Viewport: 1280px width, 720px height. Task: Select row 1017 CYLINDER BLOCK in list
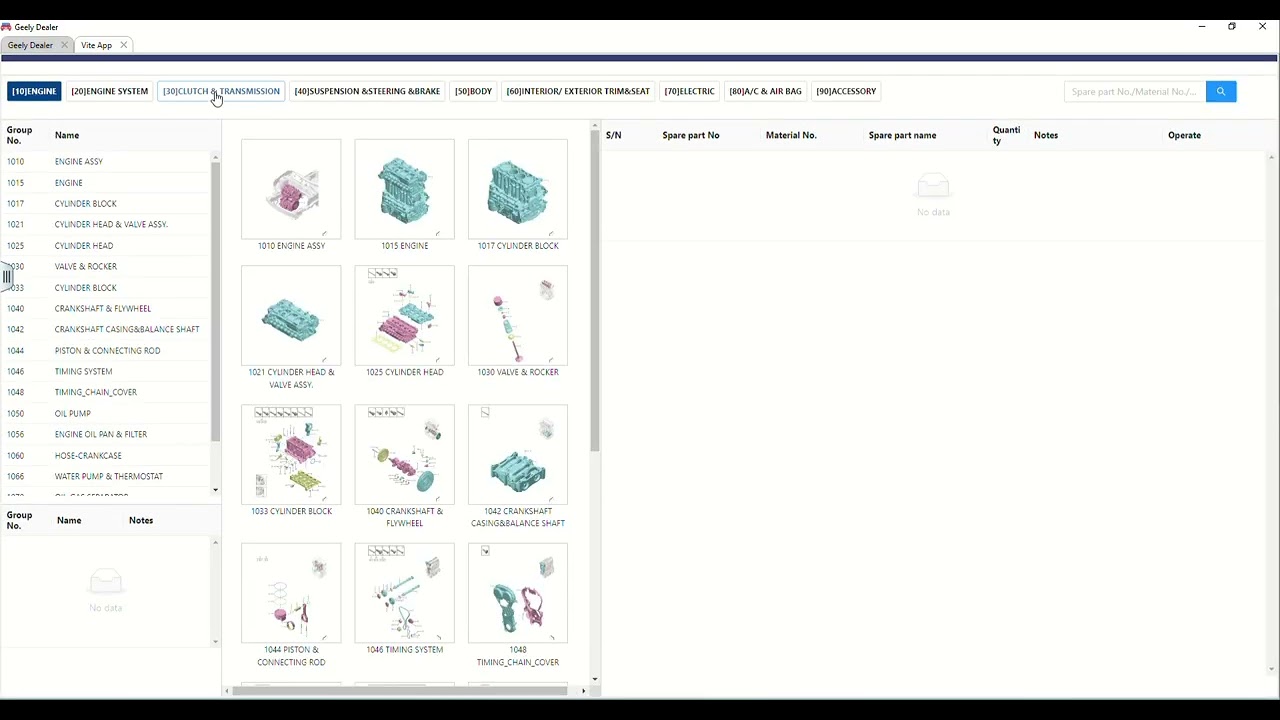[105, 203]
